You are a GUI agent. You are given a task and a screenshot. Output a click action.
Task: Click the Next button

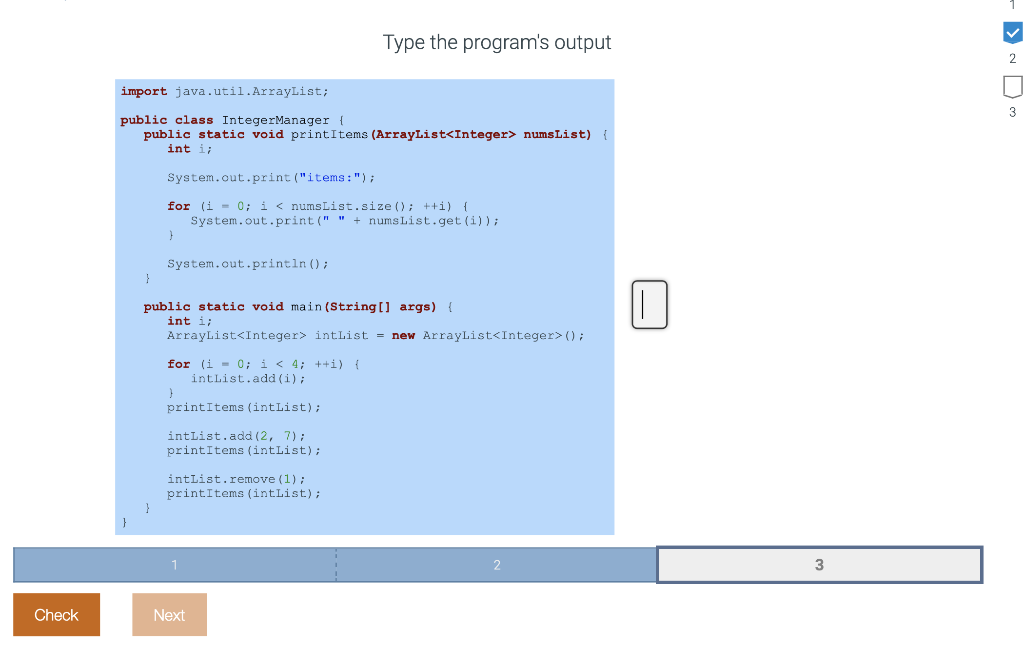point(169,614)
